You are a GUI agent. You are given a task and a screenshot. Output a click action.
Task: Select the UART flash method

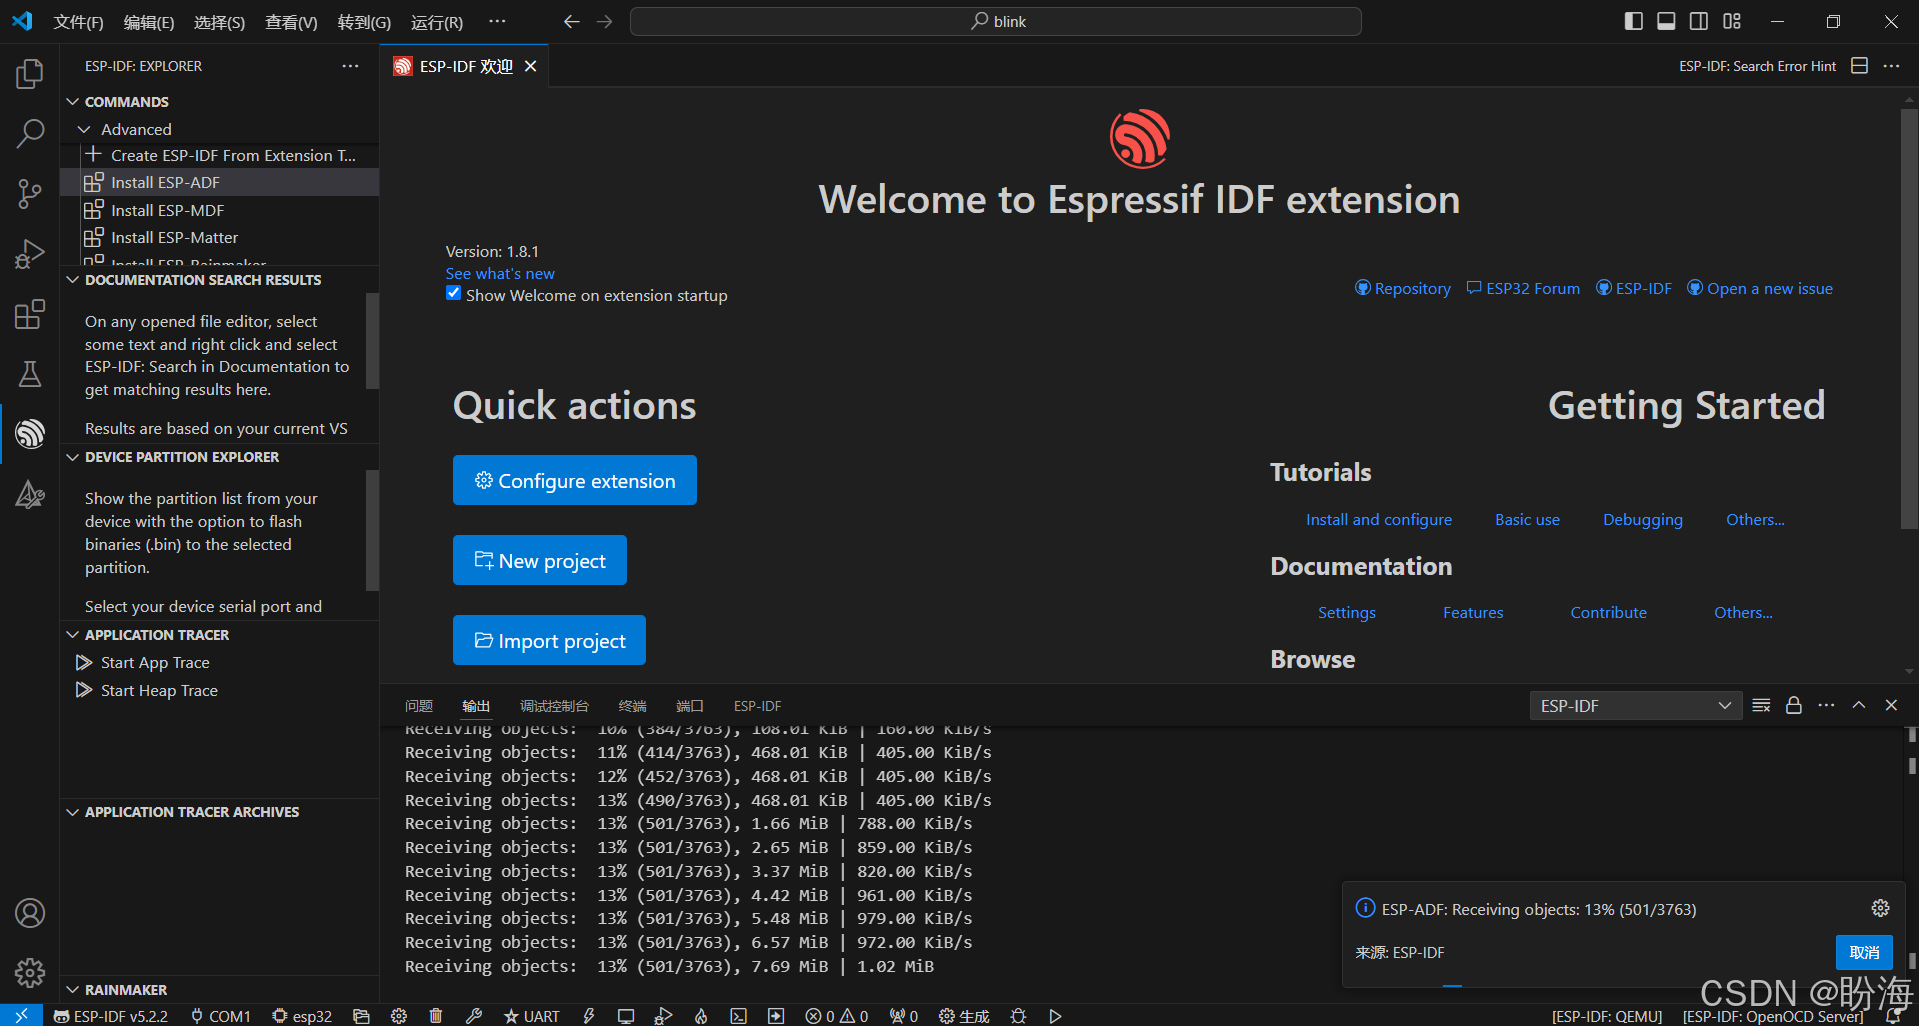point(532,1016)
